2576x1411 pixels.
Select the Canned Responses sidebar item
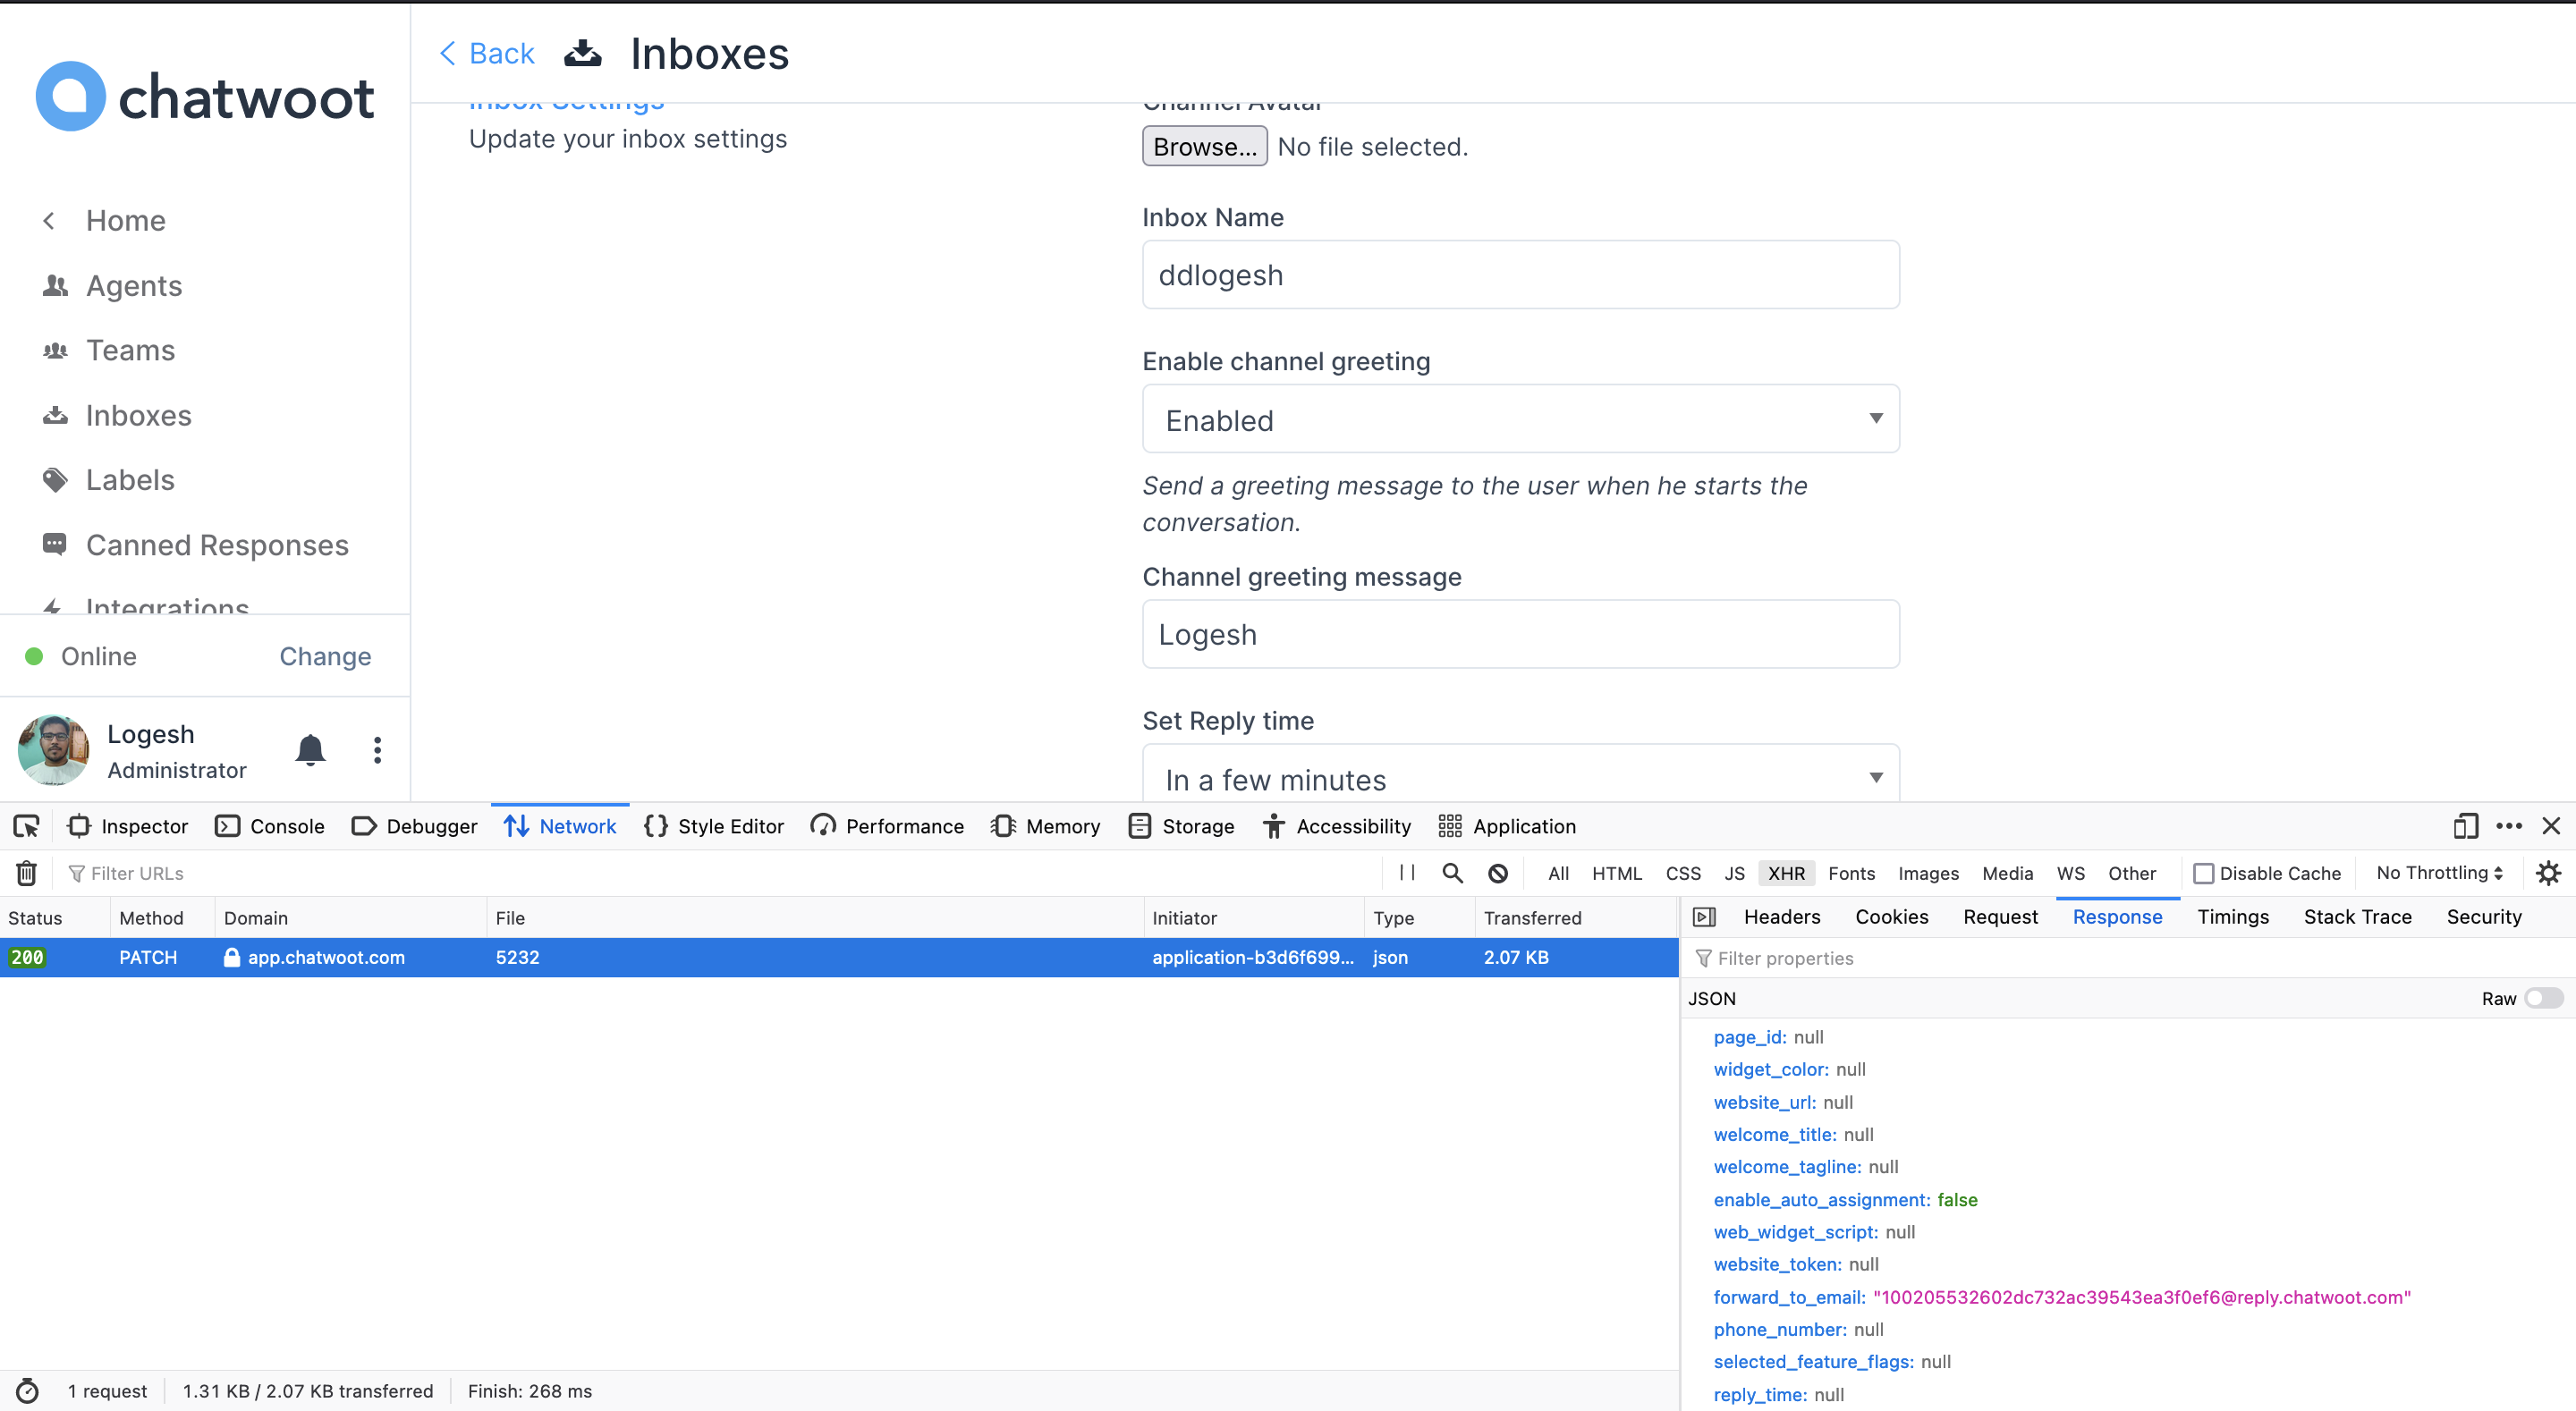[217, 545]
